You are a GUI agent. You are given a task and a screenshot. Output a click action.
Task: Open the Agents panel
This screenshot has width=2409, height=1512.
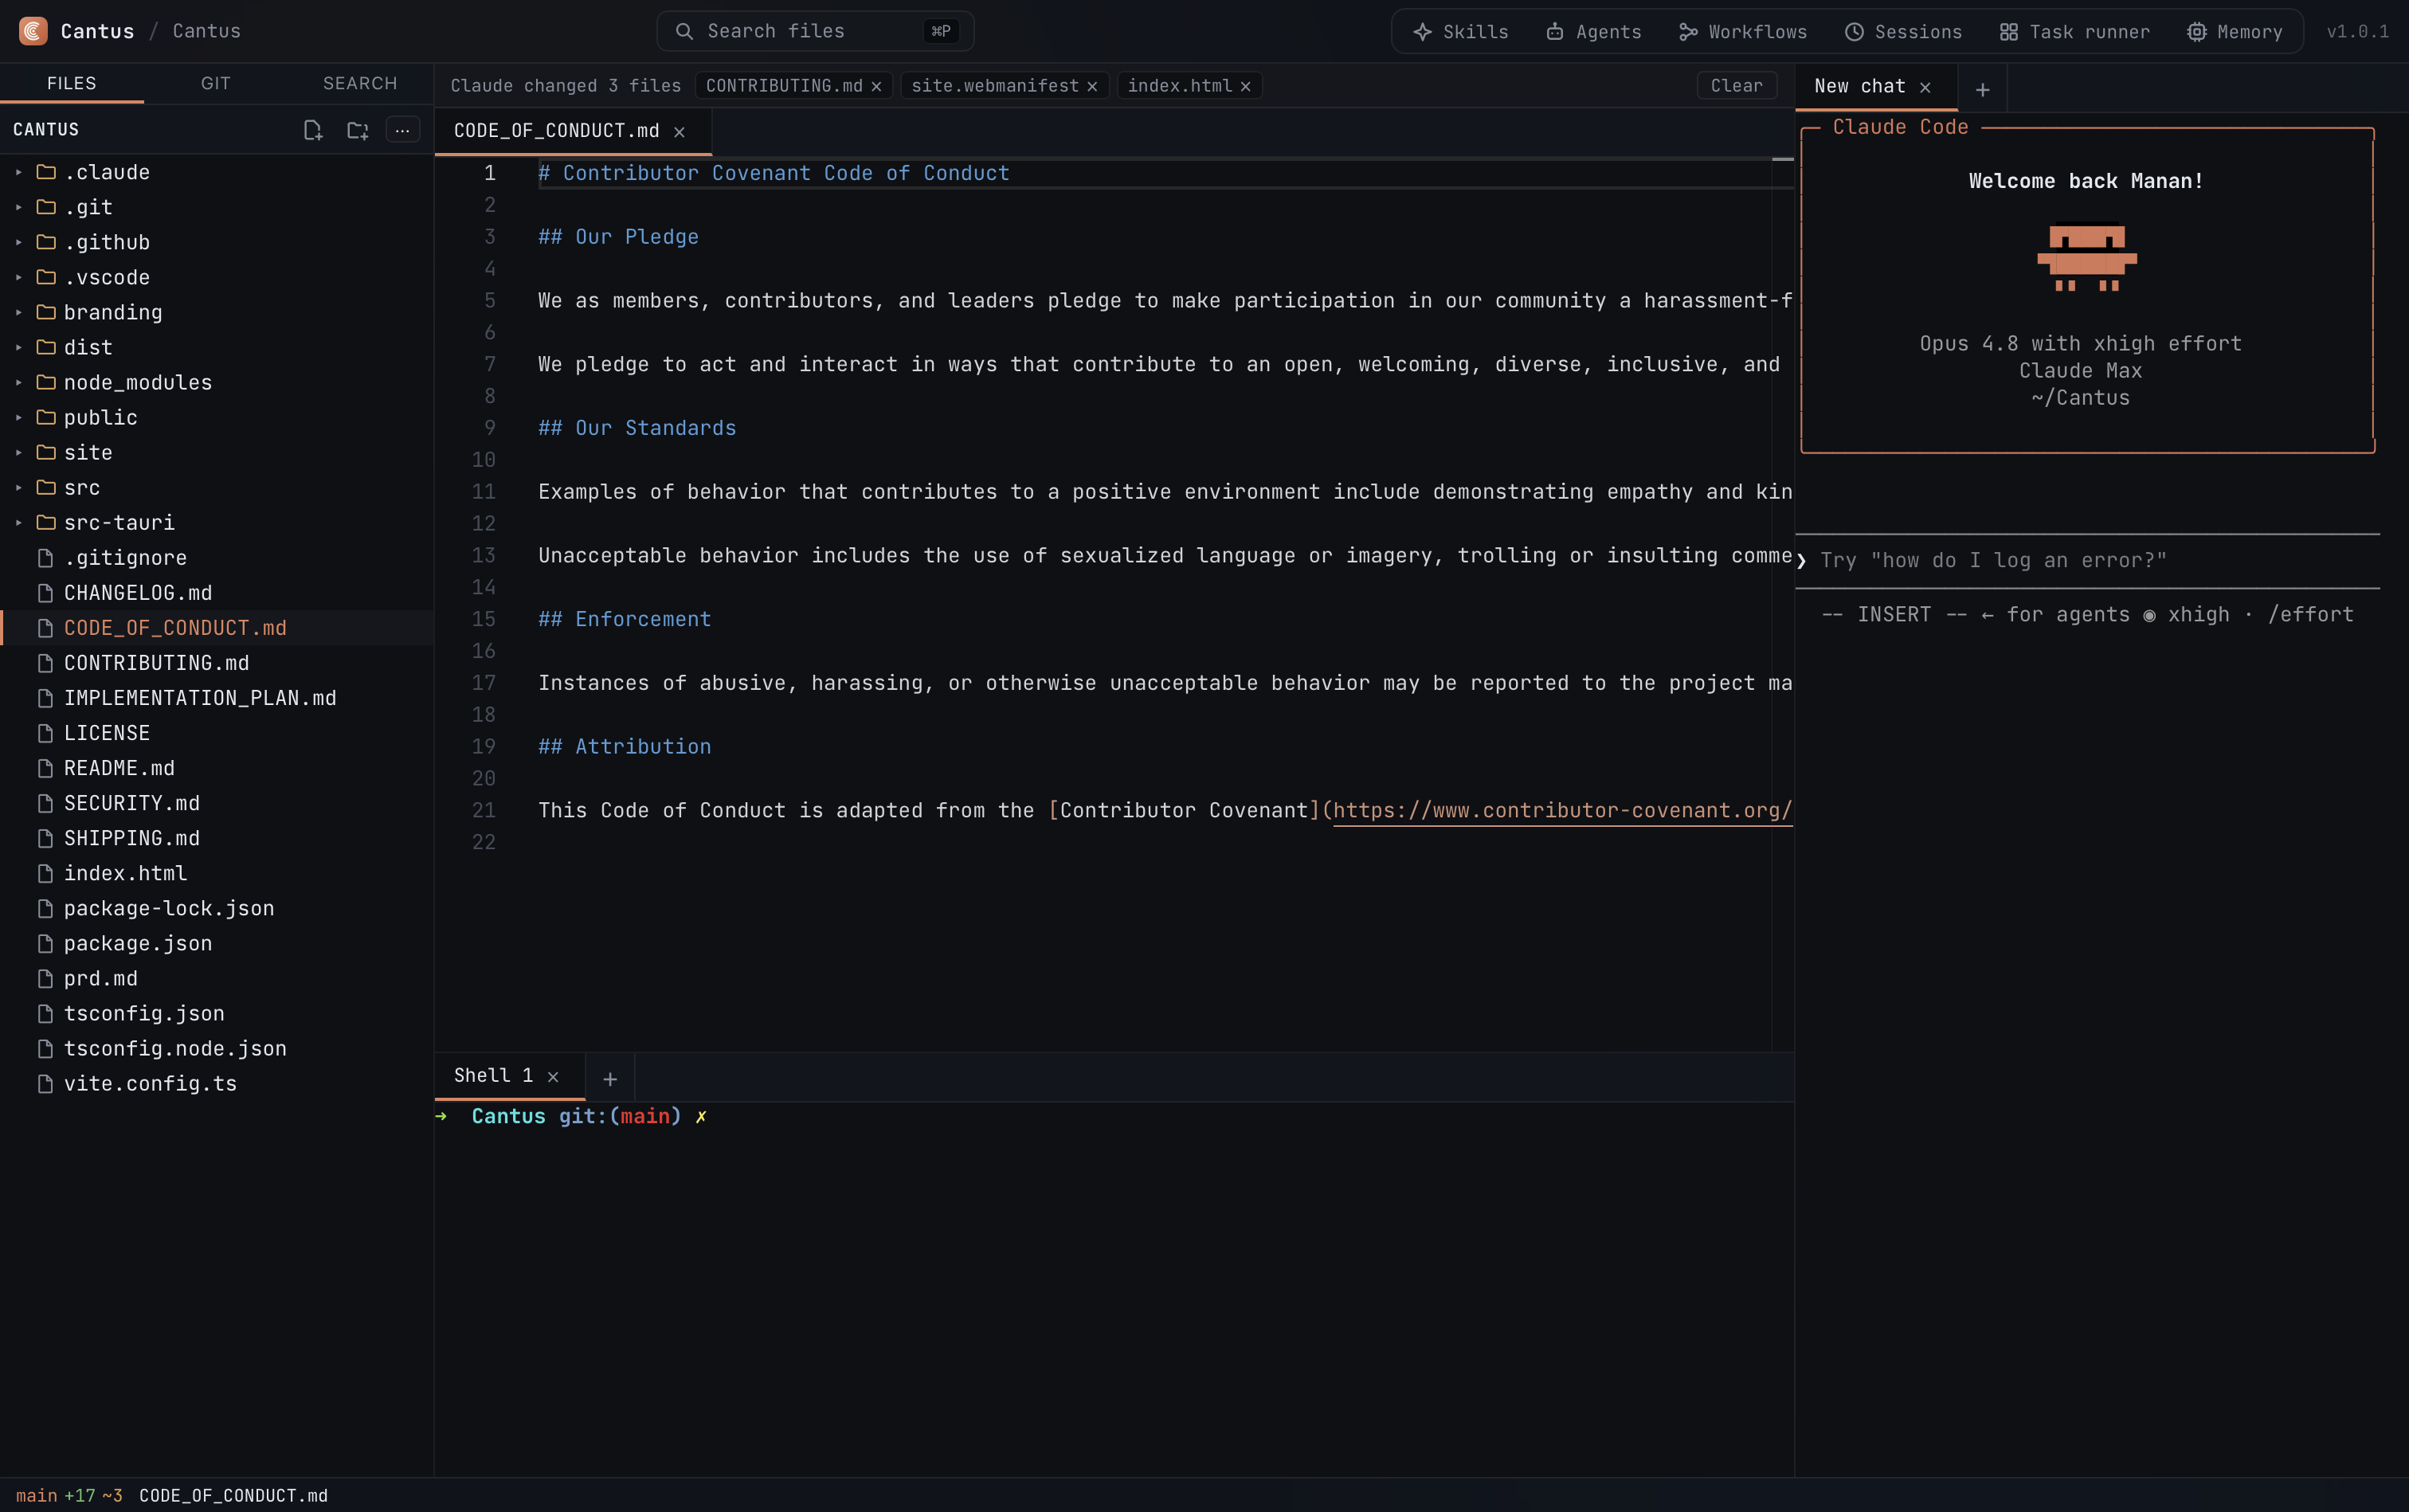tap(1593, 32)
